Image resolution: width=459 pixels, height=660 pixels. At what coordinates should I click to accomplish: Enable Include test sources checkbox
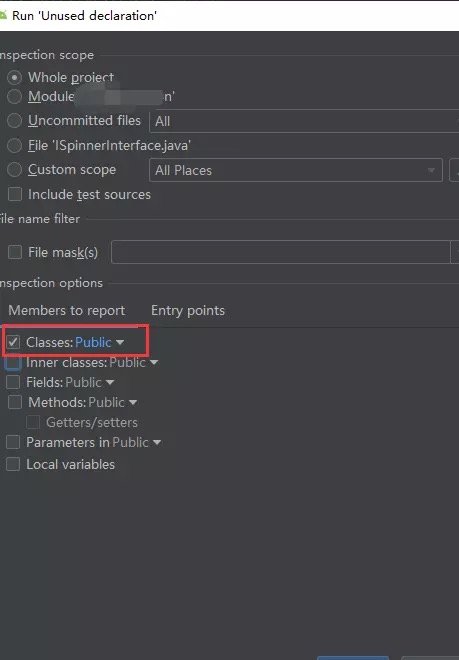tap(15, 194)
